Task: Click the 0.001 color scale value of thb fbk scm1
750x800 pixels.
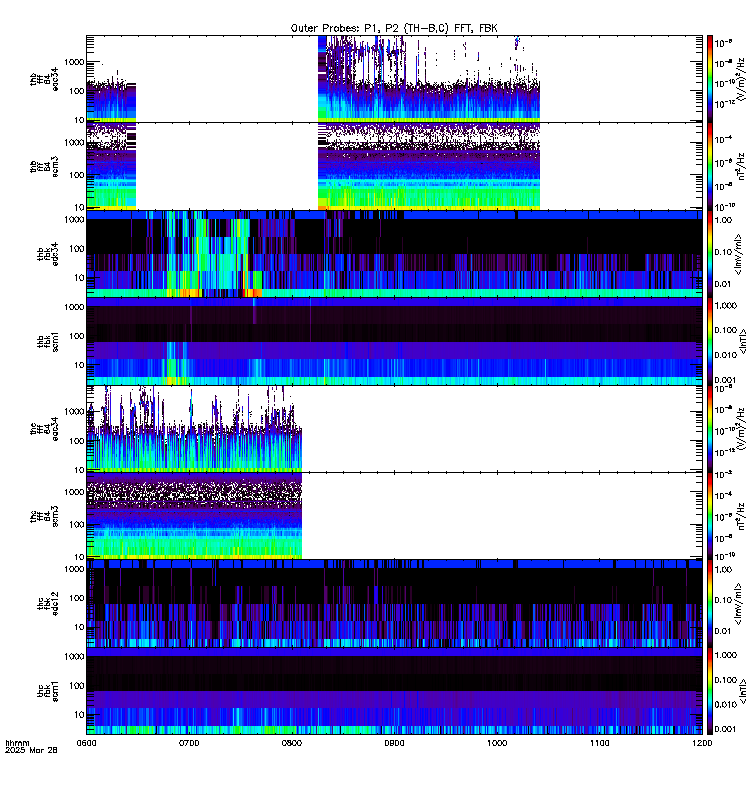Action: coord(726,380)
